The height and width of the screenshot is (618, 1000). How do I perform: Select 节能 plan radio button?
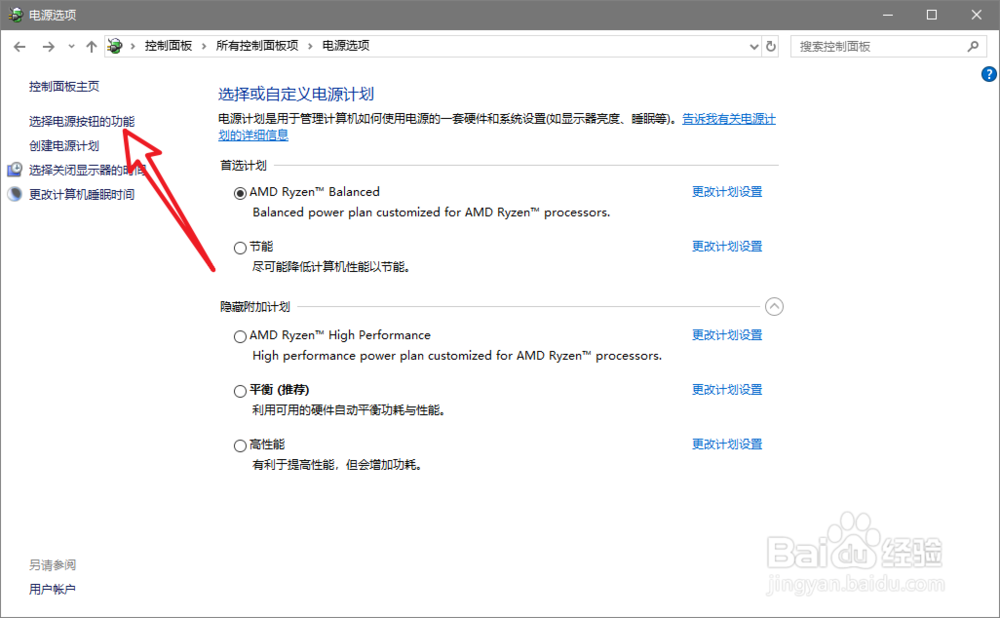click(240, 247)
